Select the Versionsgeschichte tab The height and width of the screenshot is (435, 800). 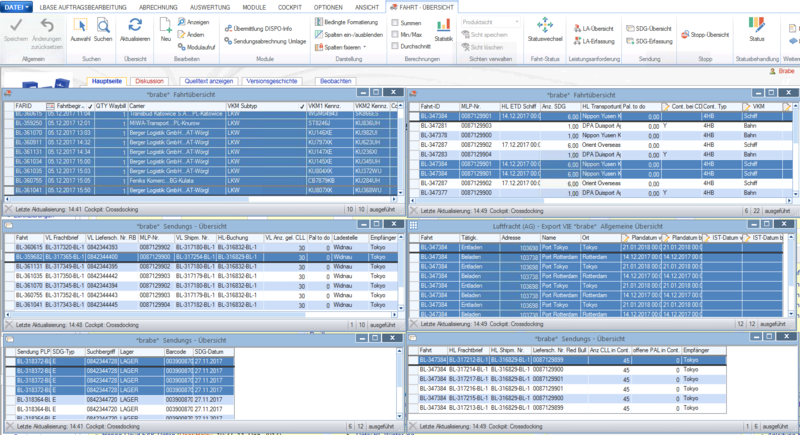tap(271, 81)
